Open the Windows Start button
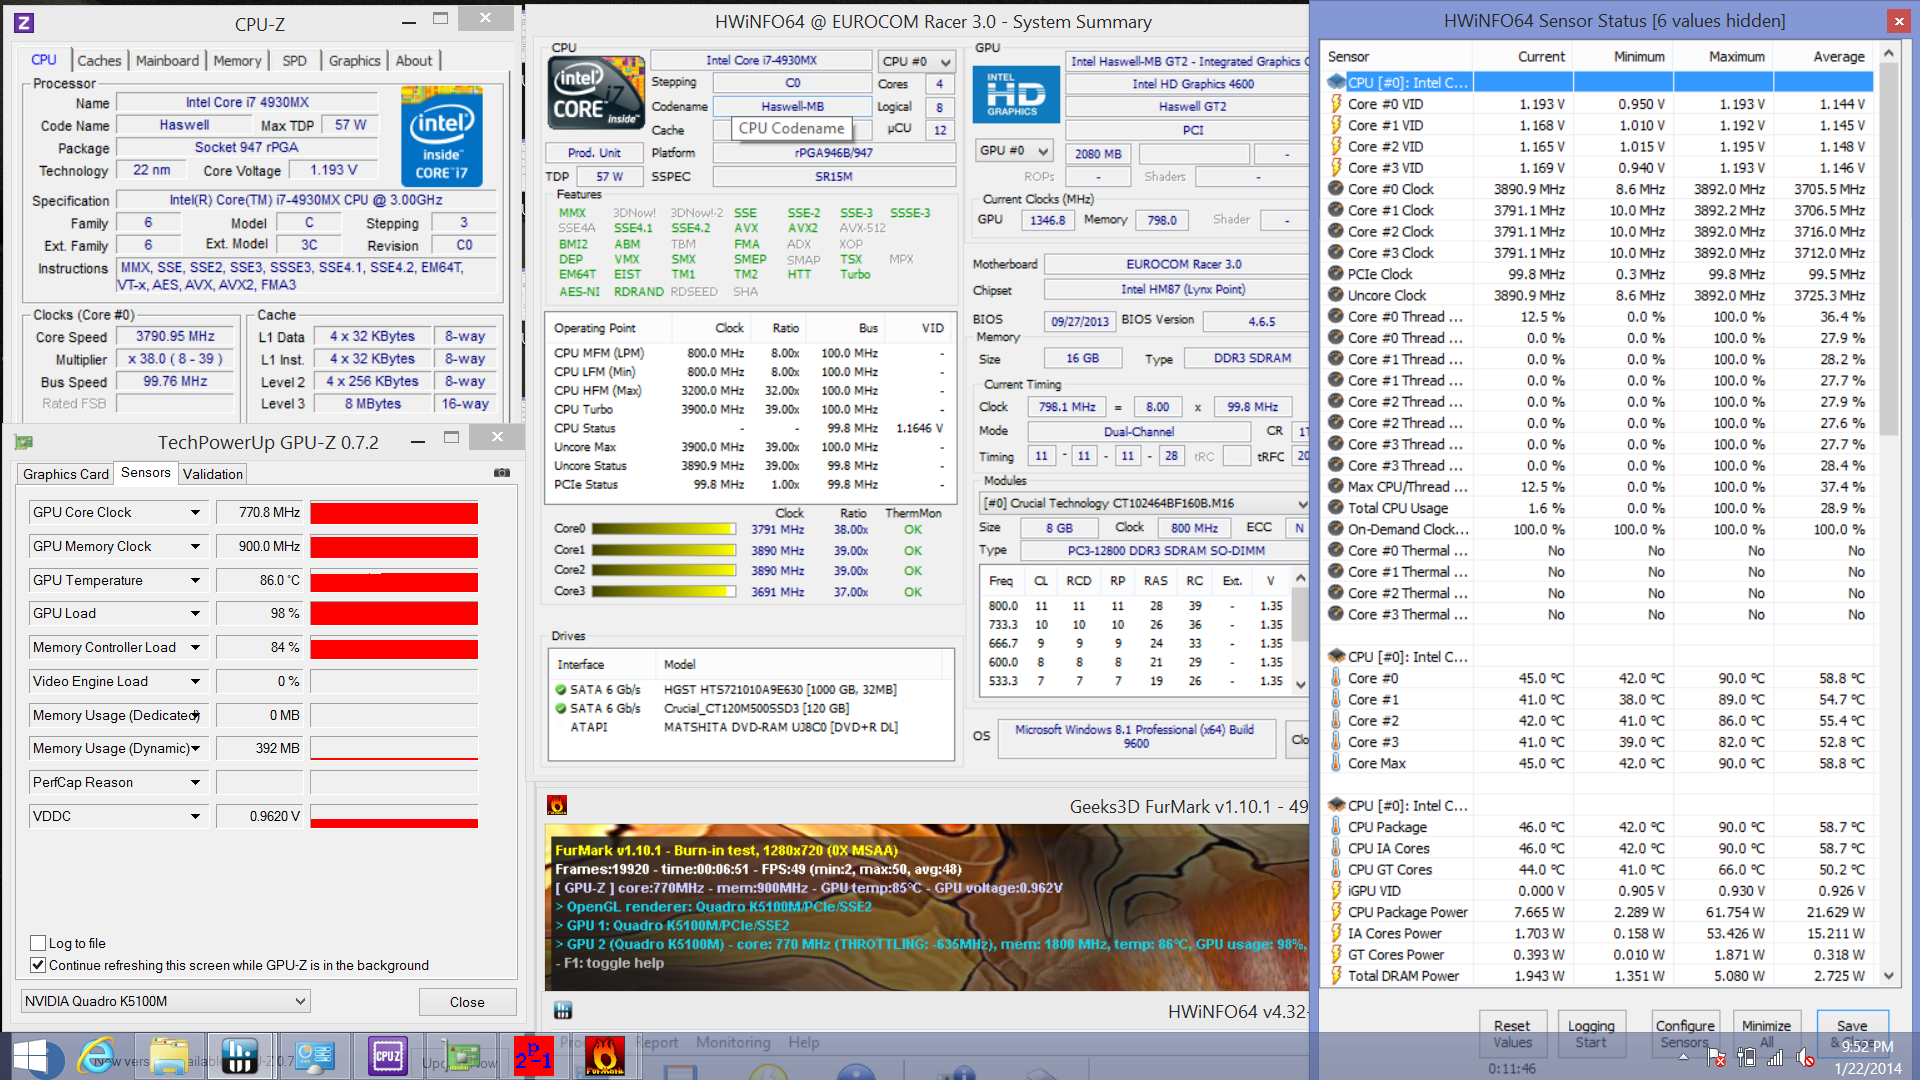 pyautogui.click(x=32, y=1056)
